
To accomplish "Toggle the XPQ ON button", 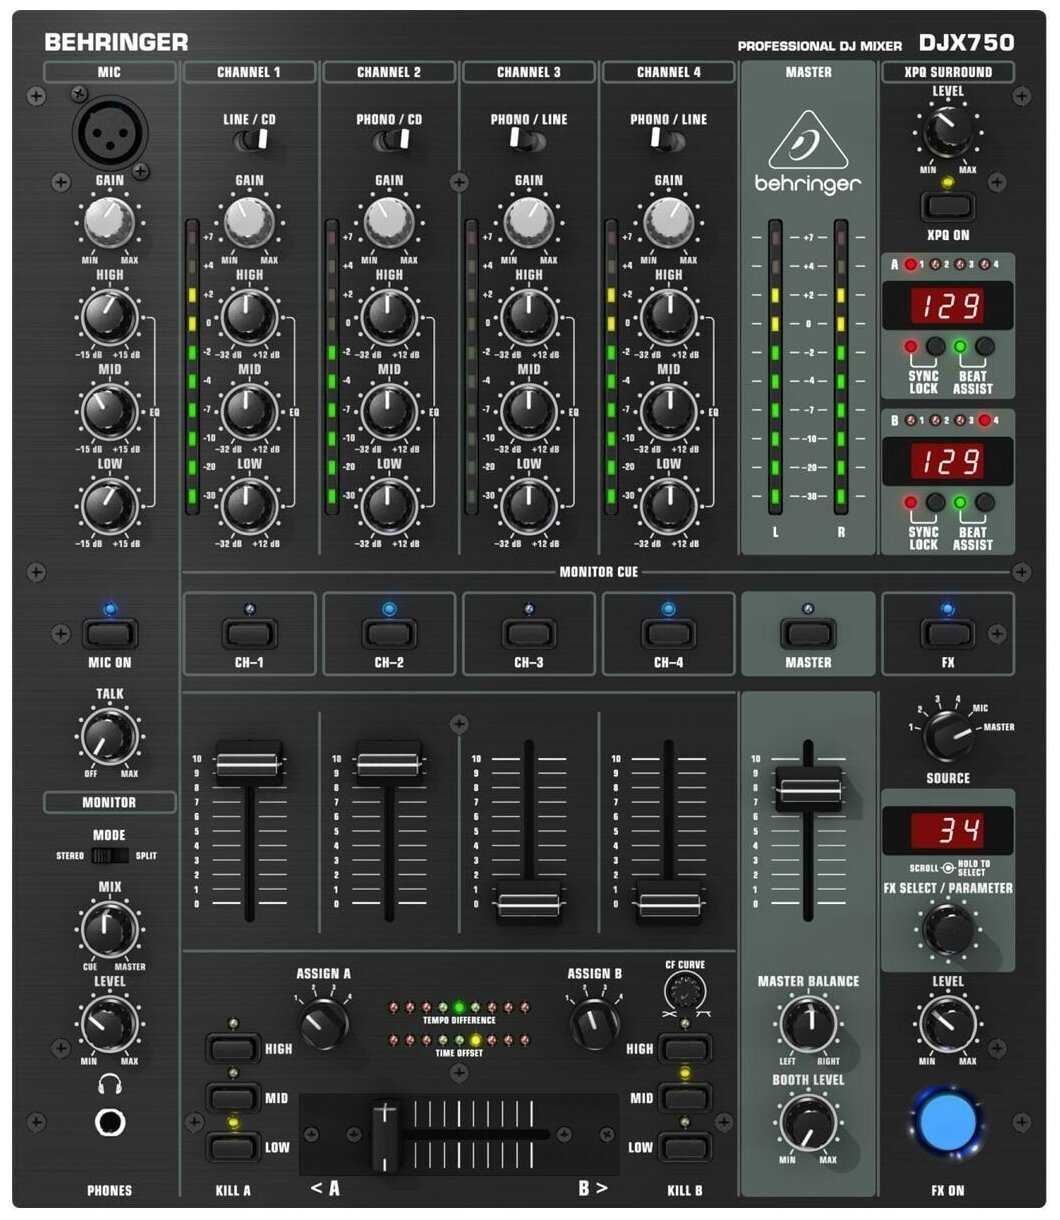I will (947, 206).
